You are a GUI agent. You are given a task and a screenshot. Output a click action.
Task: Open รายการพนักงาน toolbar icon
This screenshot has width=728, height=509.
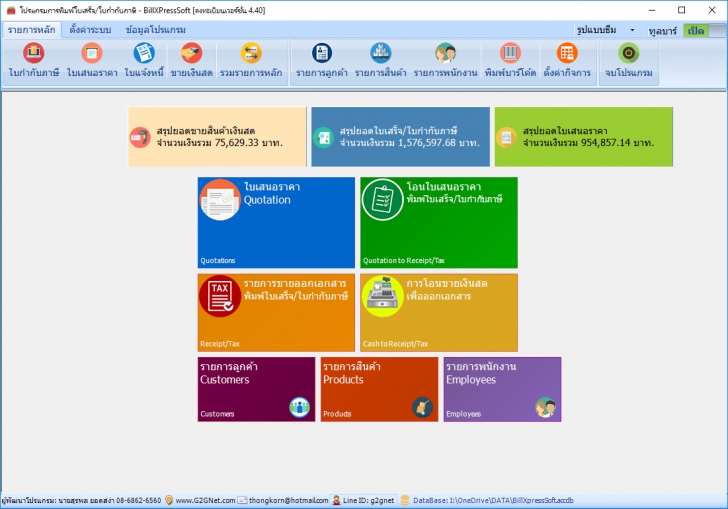[x=445, y=53]
